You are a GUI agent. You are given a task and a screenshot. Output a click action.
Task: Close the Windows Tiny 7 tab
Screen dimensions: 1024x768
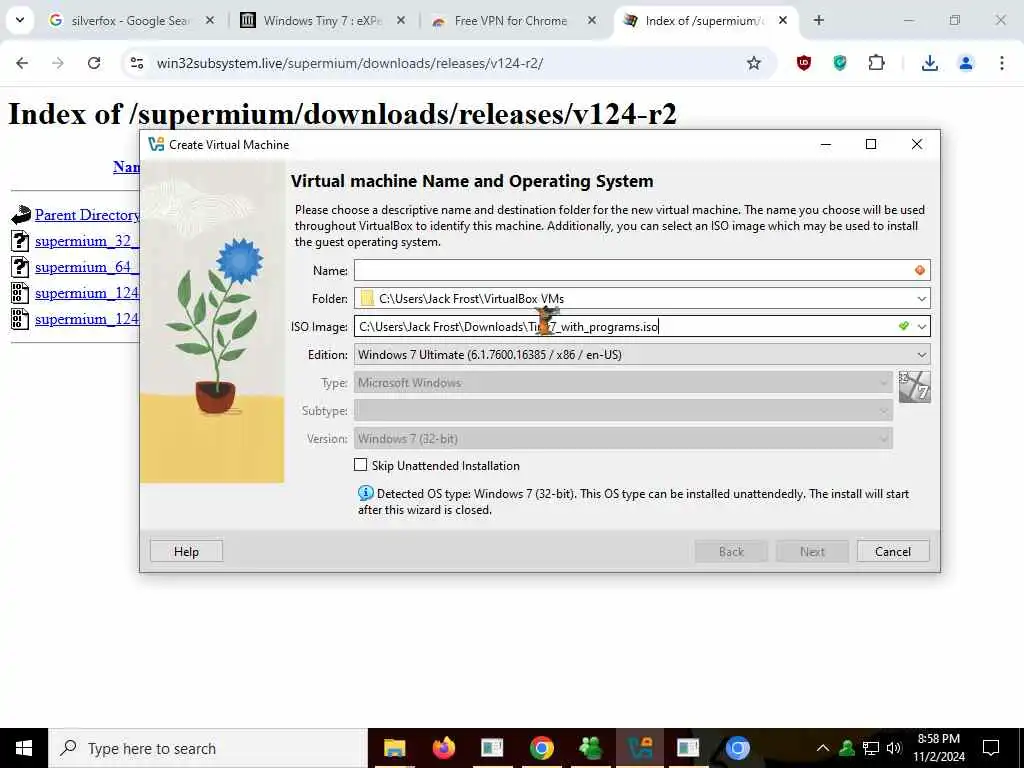click(400, 20)
